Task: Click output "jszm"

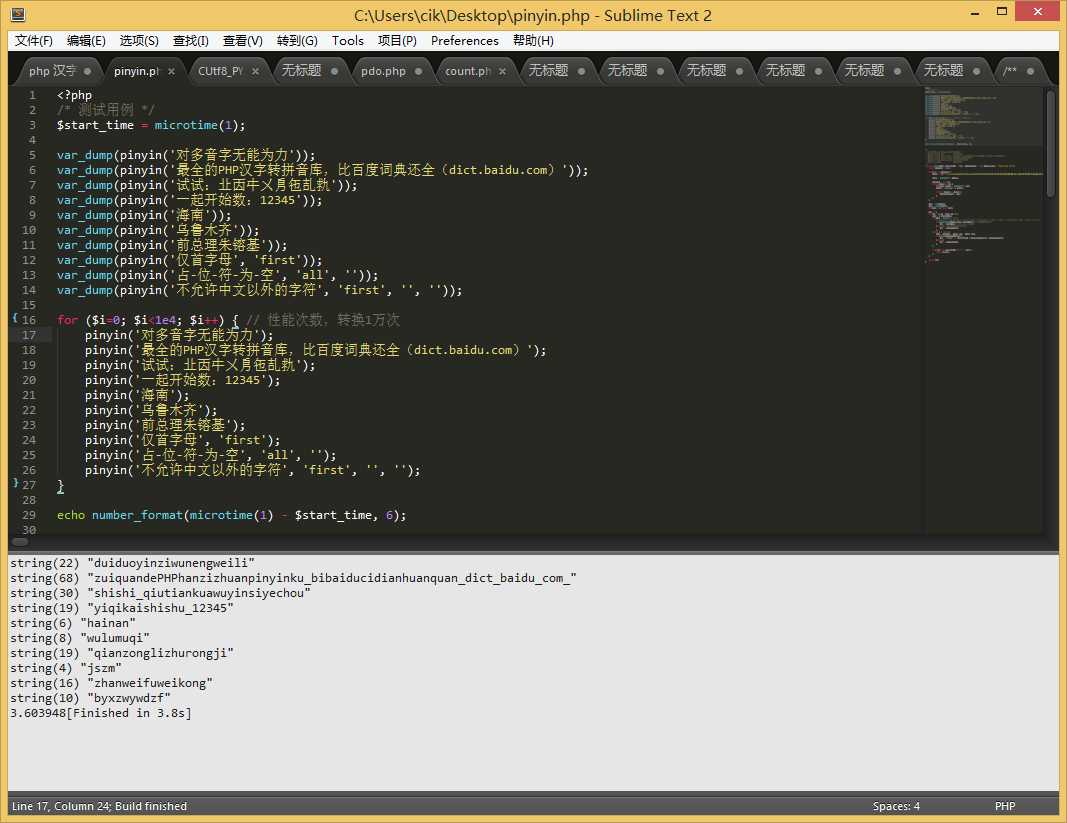Action: coord(101,668)
